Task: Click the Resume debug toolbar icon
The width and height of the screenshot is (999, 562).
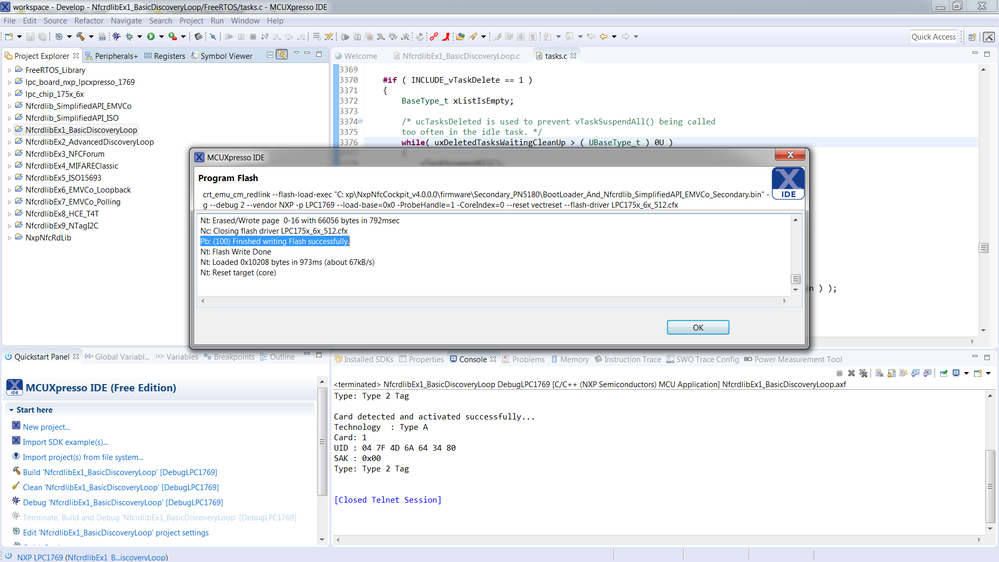Action: [229, 37]
